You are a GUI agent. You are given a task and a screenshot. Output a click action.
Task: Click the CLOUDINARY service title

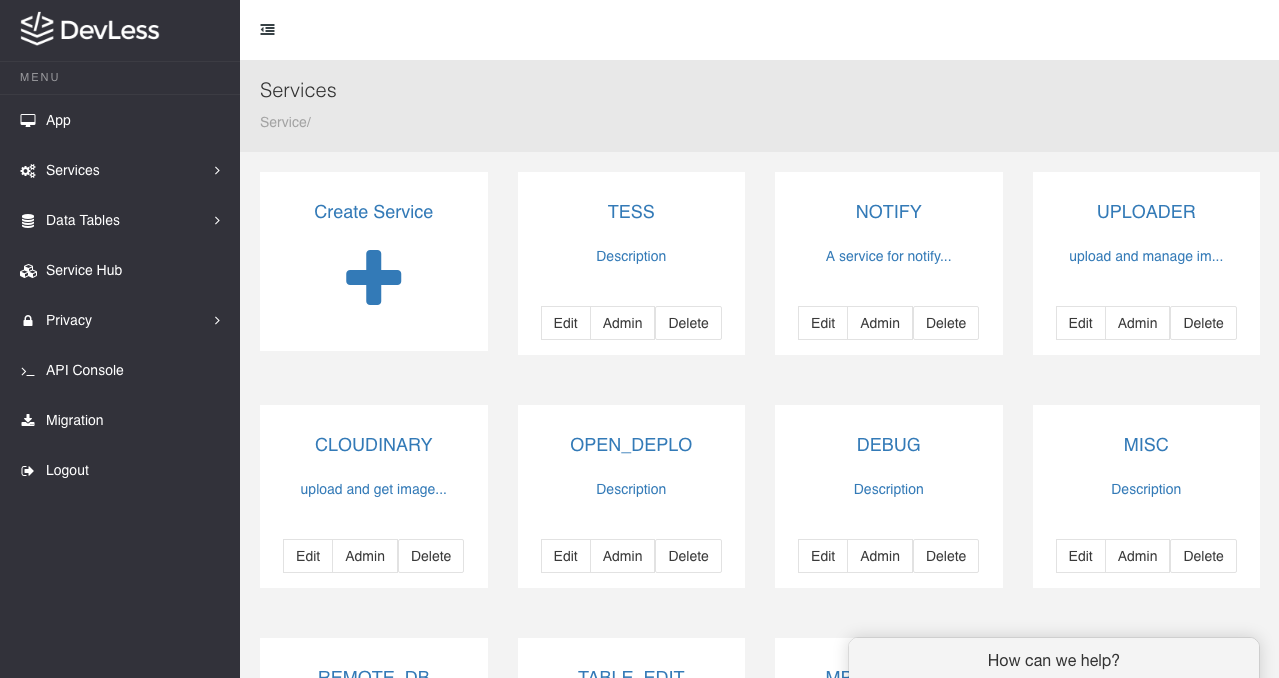coord(374,445)
